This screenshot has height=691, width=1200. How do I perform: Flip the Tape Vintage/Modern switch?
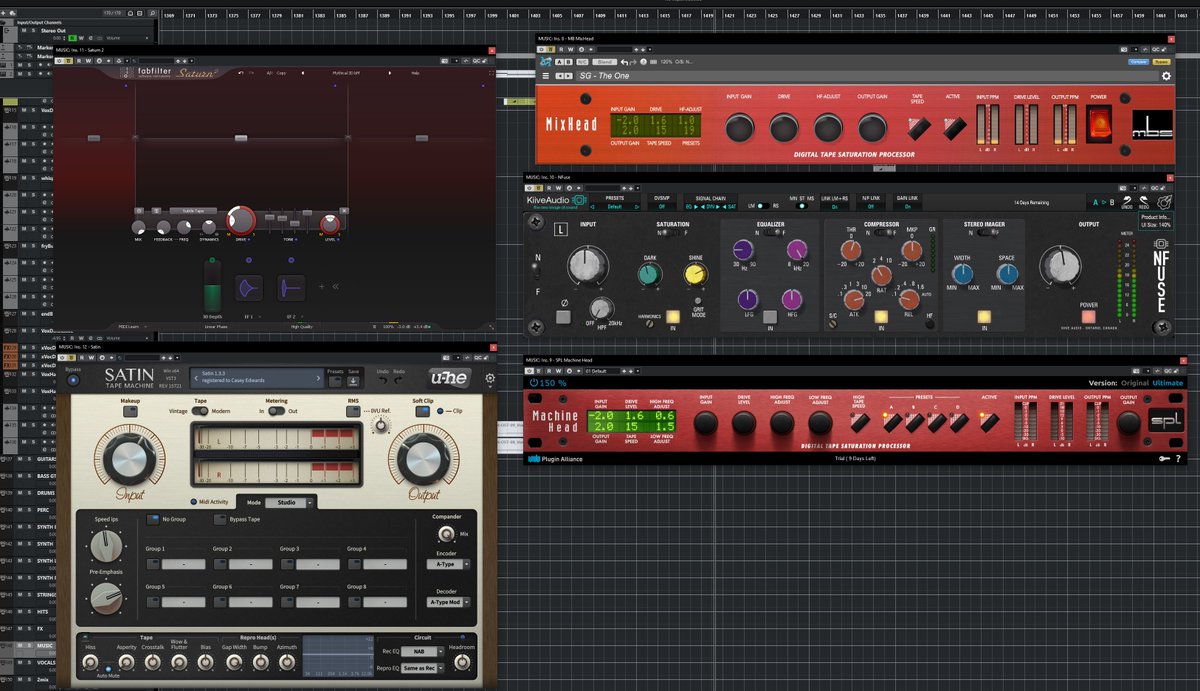tap(200, 410)
